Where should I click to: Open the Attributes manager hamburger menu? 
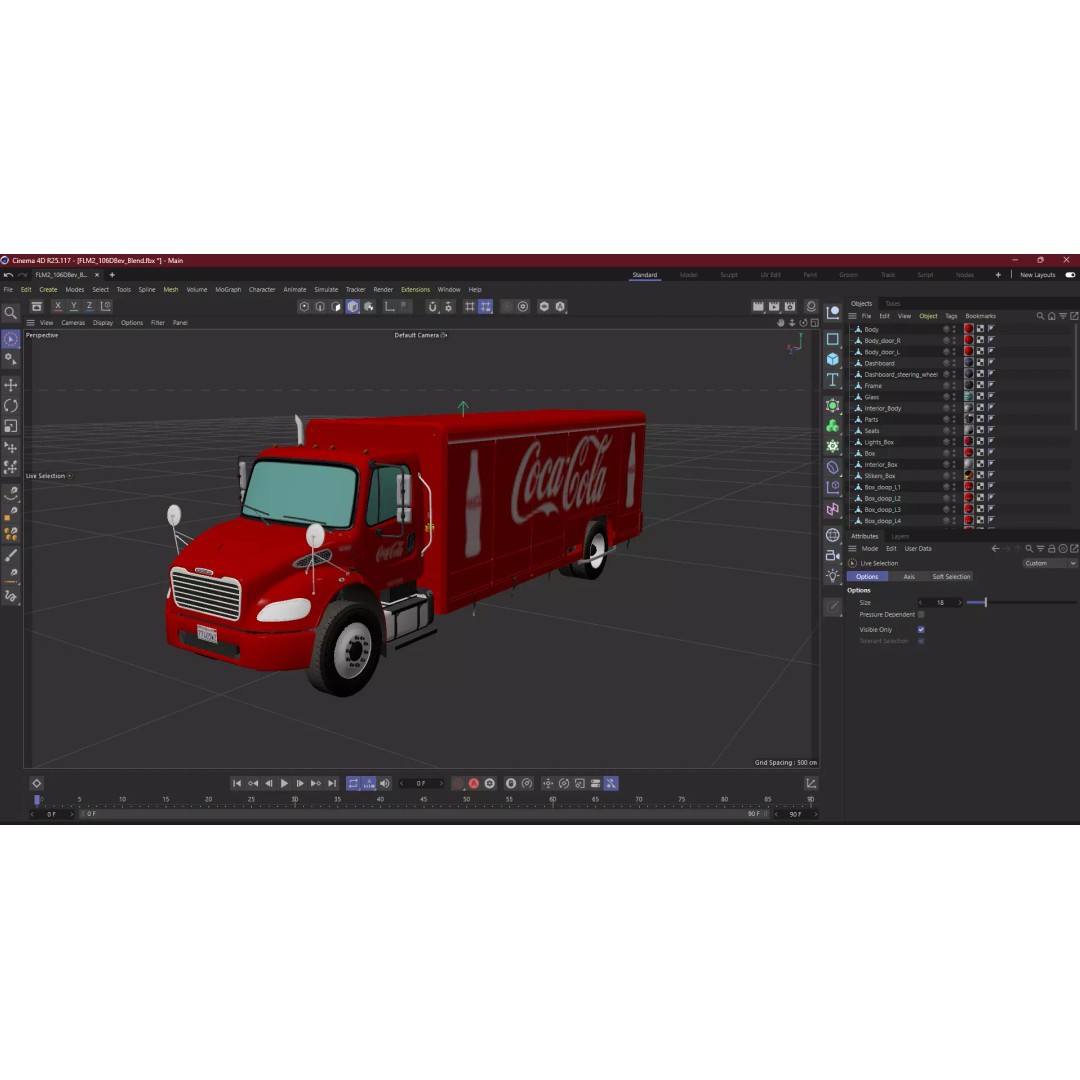[x=852, y=549]
